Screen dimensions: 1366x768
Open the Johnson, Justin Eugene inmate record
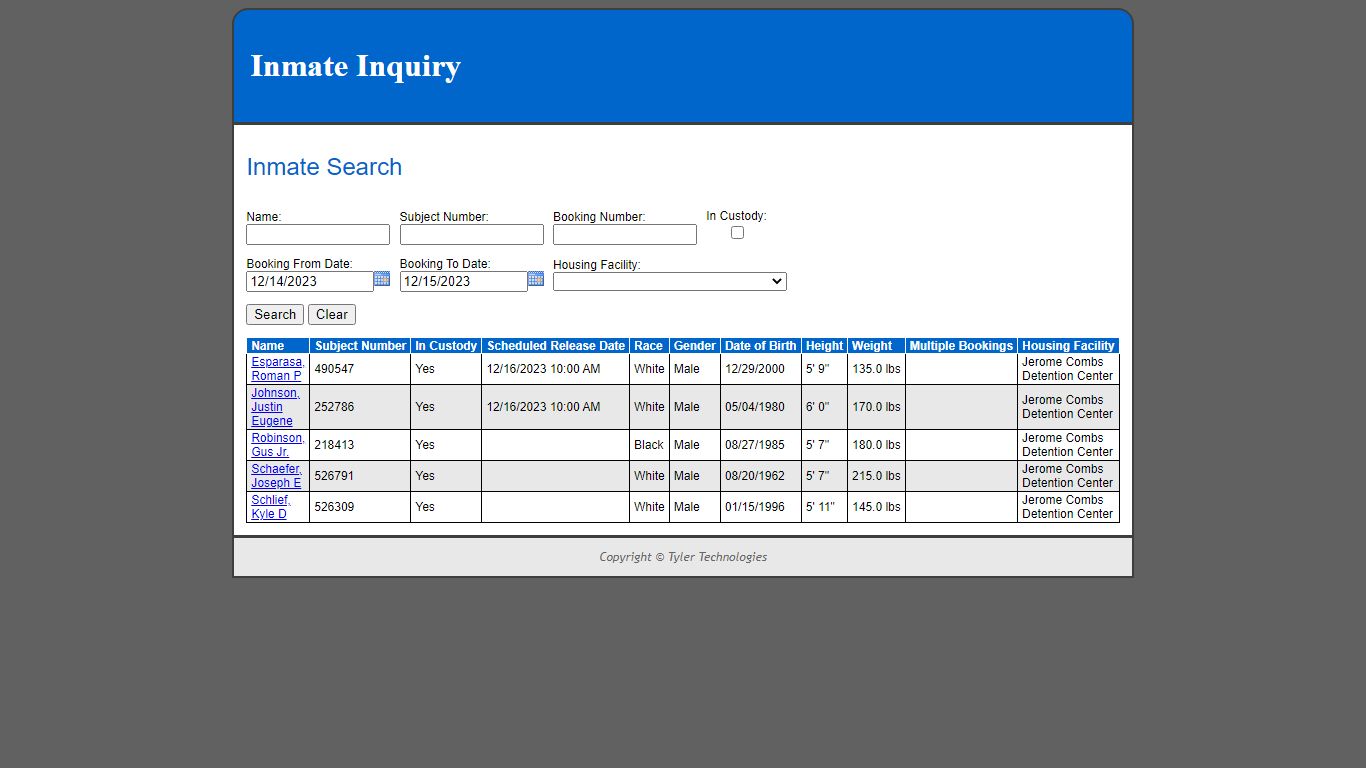pyautogui.click(x=275, y=407)
